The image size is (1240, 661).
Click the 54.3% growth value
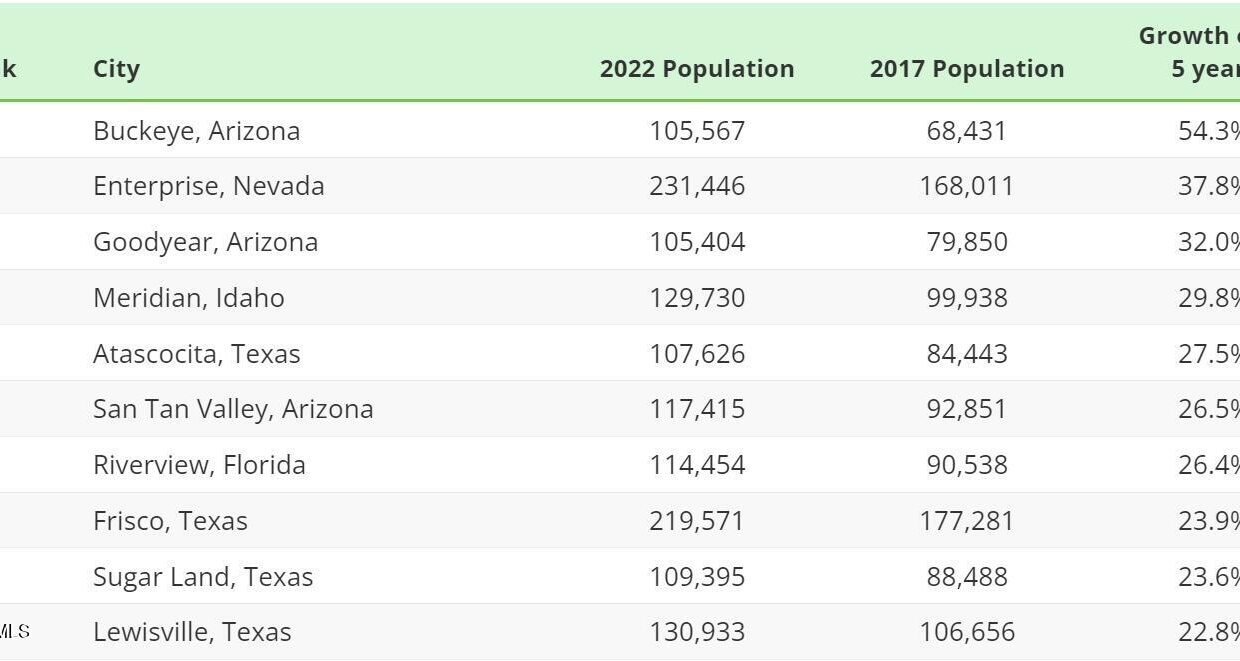[1209, 131]
